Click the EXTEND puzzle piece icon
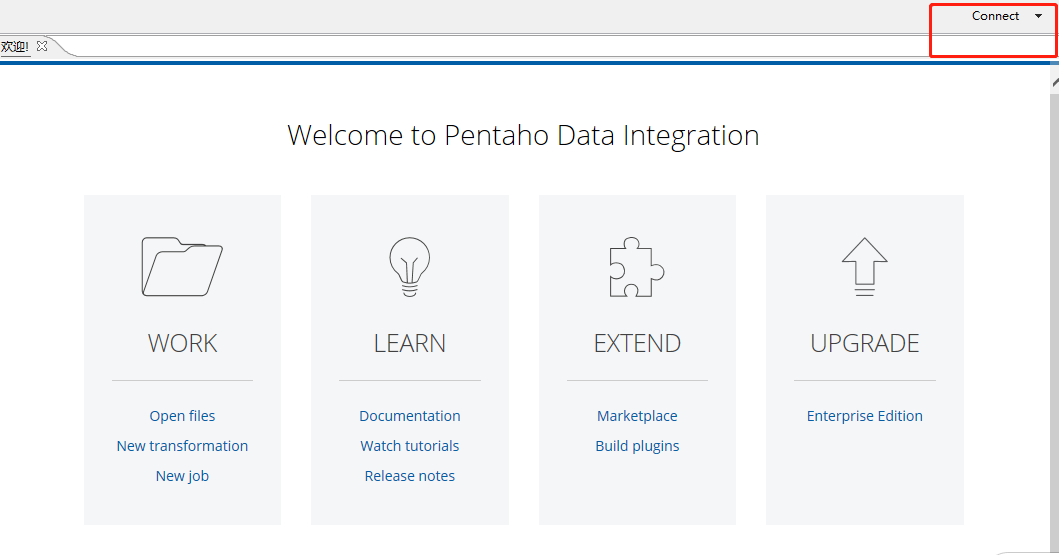Image resolution: width=1059 pixels, height=555 pixels. [x=637, y=267]
